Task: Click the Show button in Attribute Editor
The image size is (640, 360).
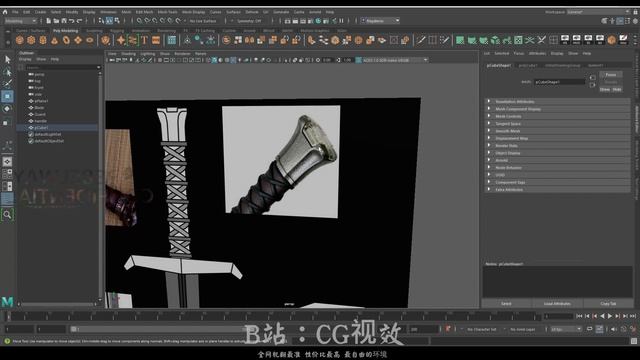Action: pyautogui.click(x=605, y=89)
